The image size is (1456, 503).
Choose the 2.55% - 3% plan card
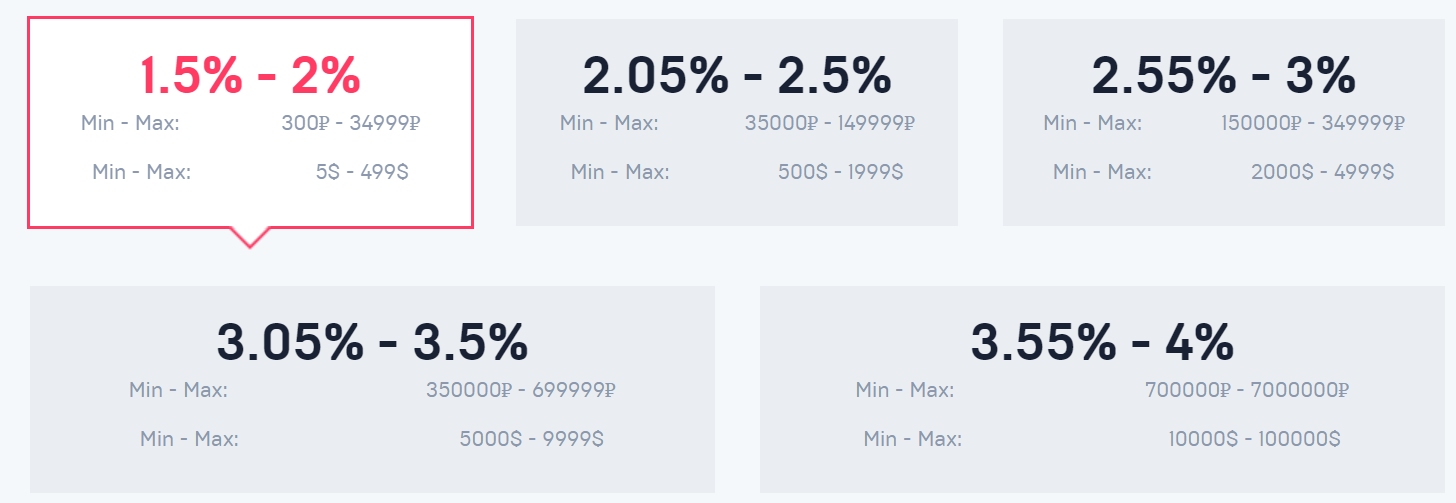click(x=1224, y=122)
